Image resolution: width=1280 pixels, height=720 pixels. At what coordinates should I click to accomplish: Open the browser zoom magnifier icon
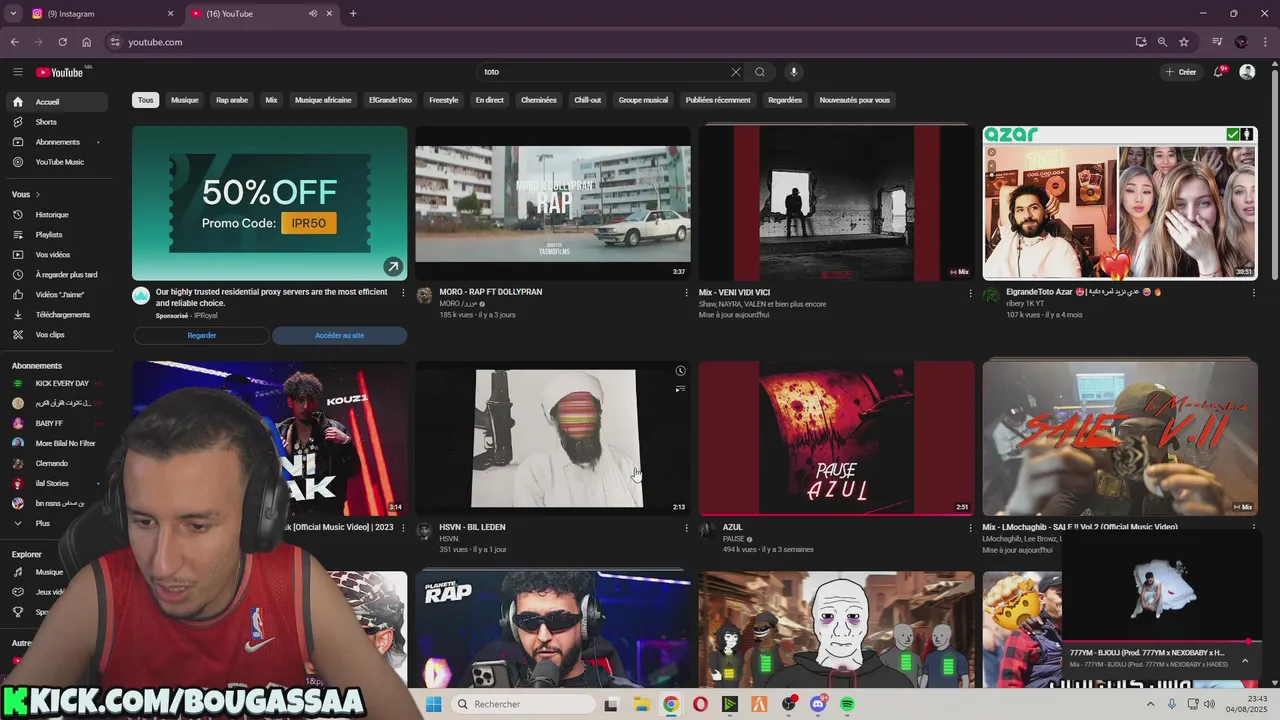point(1162,42)
